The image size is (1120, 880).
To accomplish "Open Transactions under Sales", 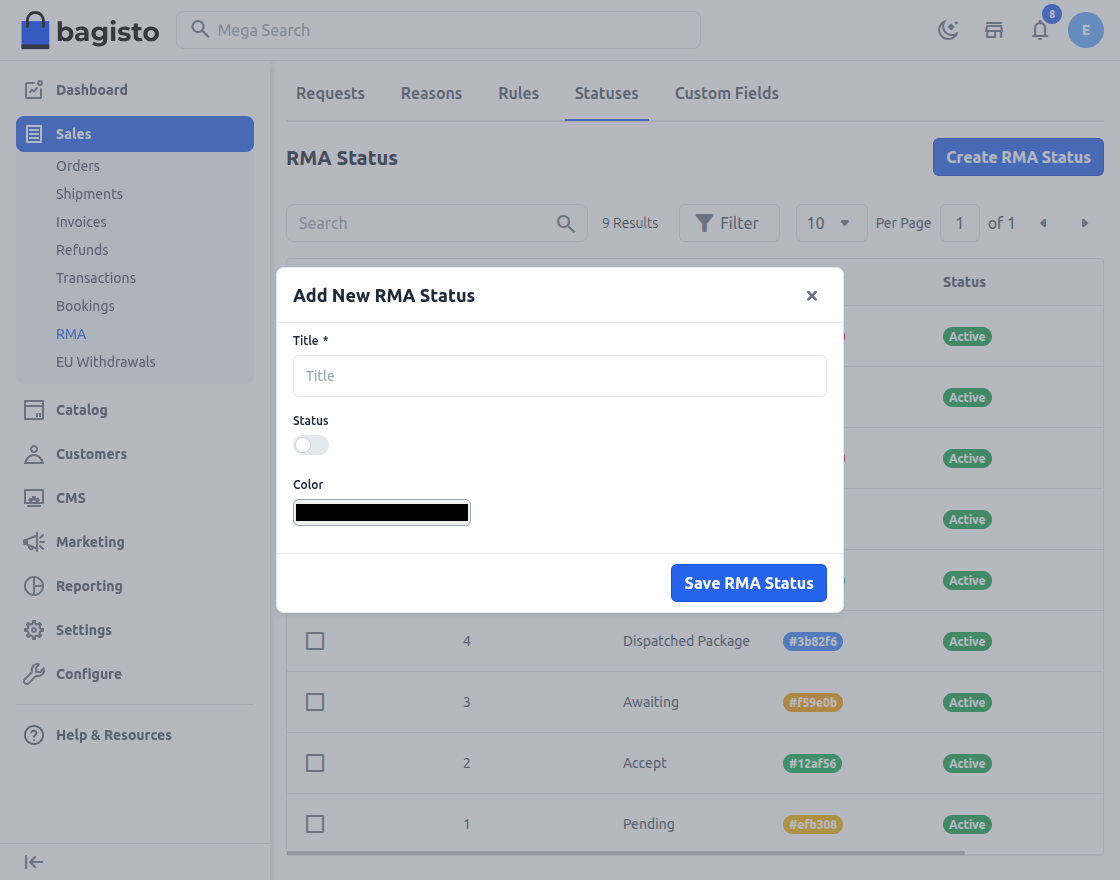I will (x=96, y=278).
